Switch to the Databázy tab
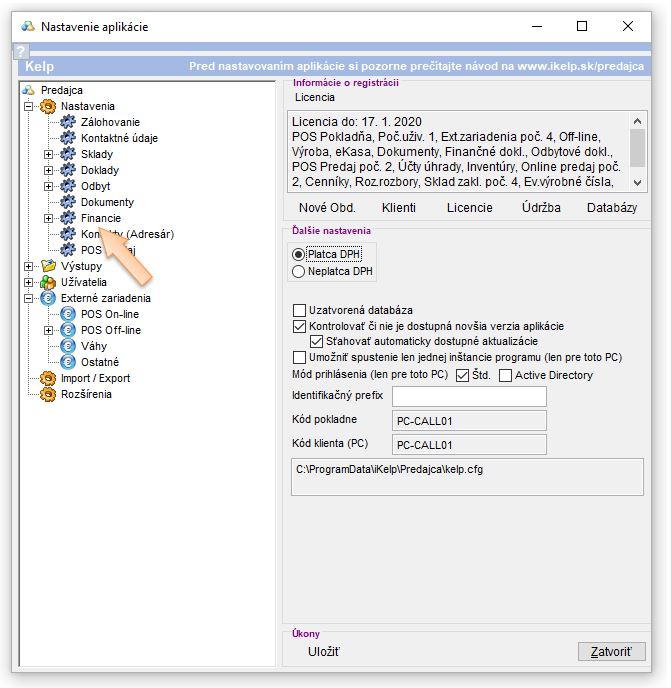Screen dimensions: 671x688 [x=612, y=208]
